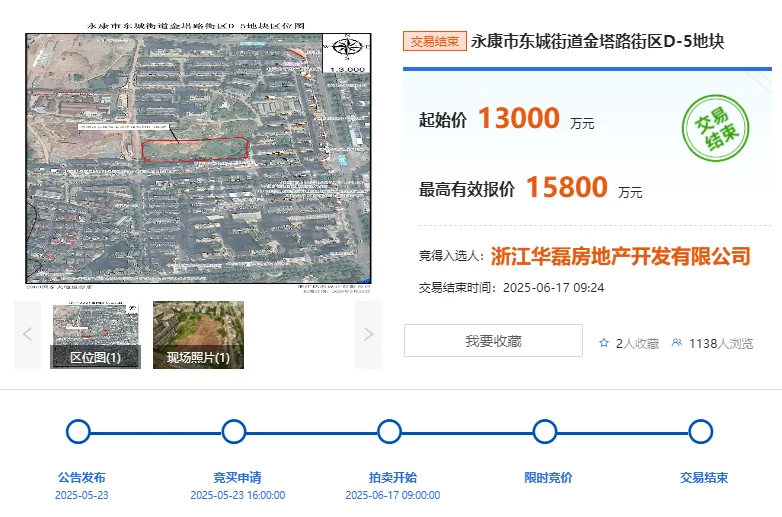Click the winner 浙江华磊房地产开发有限公司
The image size is (782, 517).
point(621,256)
